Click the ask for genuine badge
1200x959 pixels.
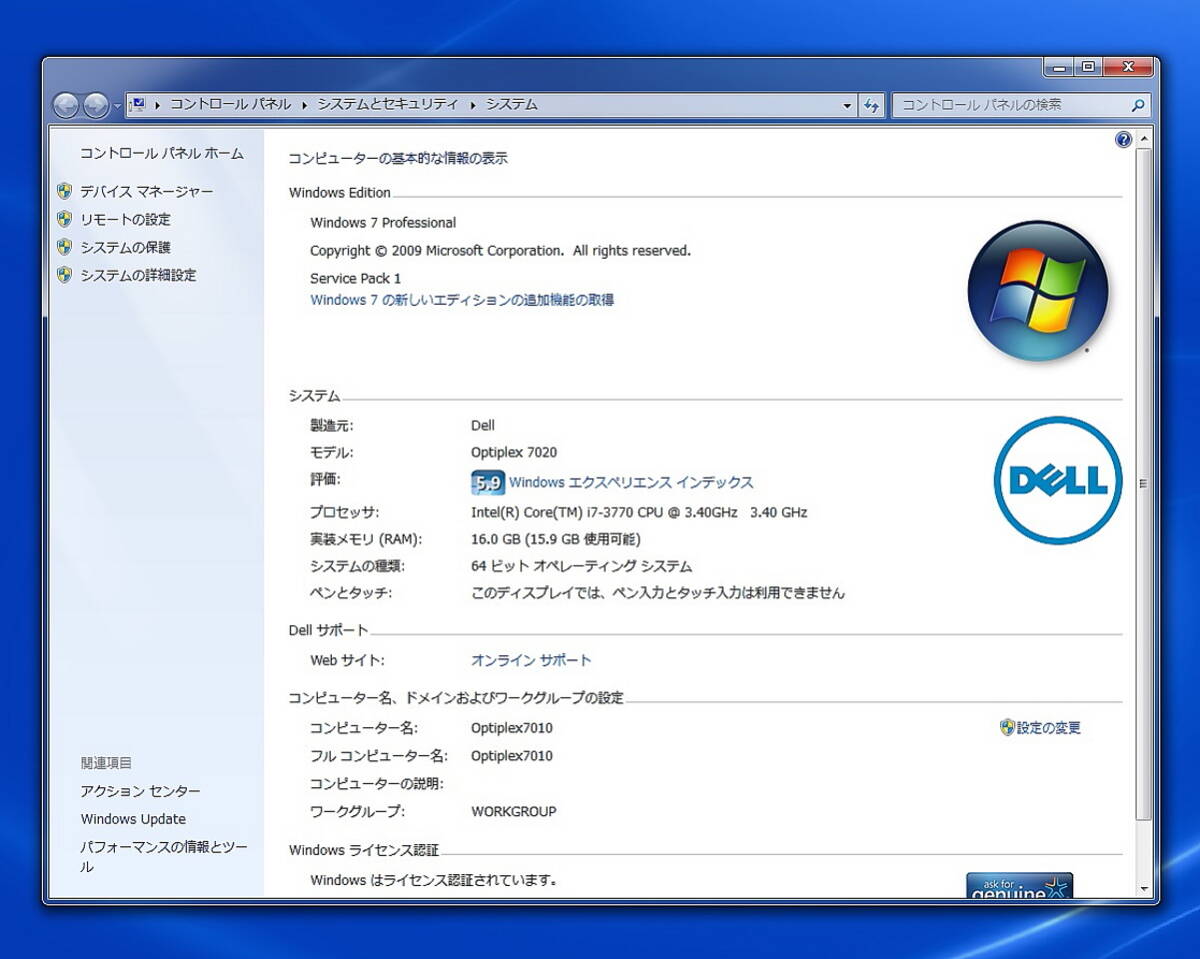[x=1019, y=885]
